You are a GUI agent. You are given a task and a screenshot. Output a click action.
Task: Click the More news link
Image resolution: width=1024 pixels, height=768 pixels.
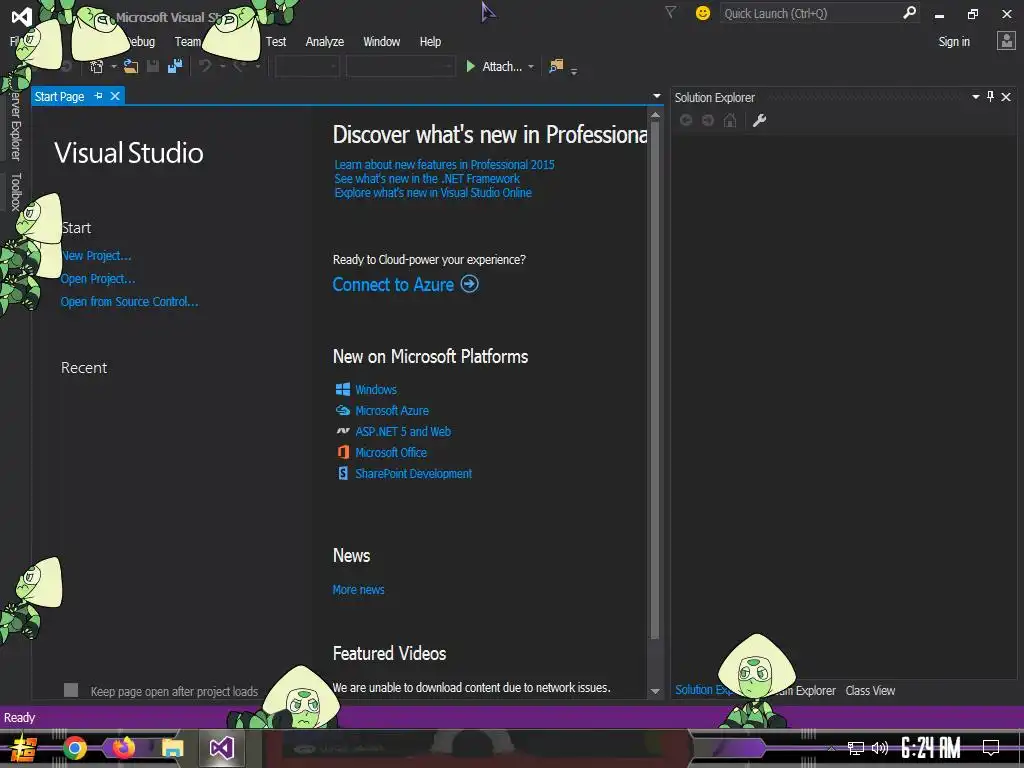[359, 590]
